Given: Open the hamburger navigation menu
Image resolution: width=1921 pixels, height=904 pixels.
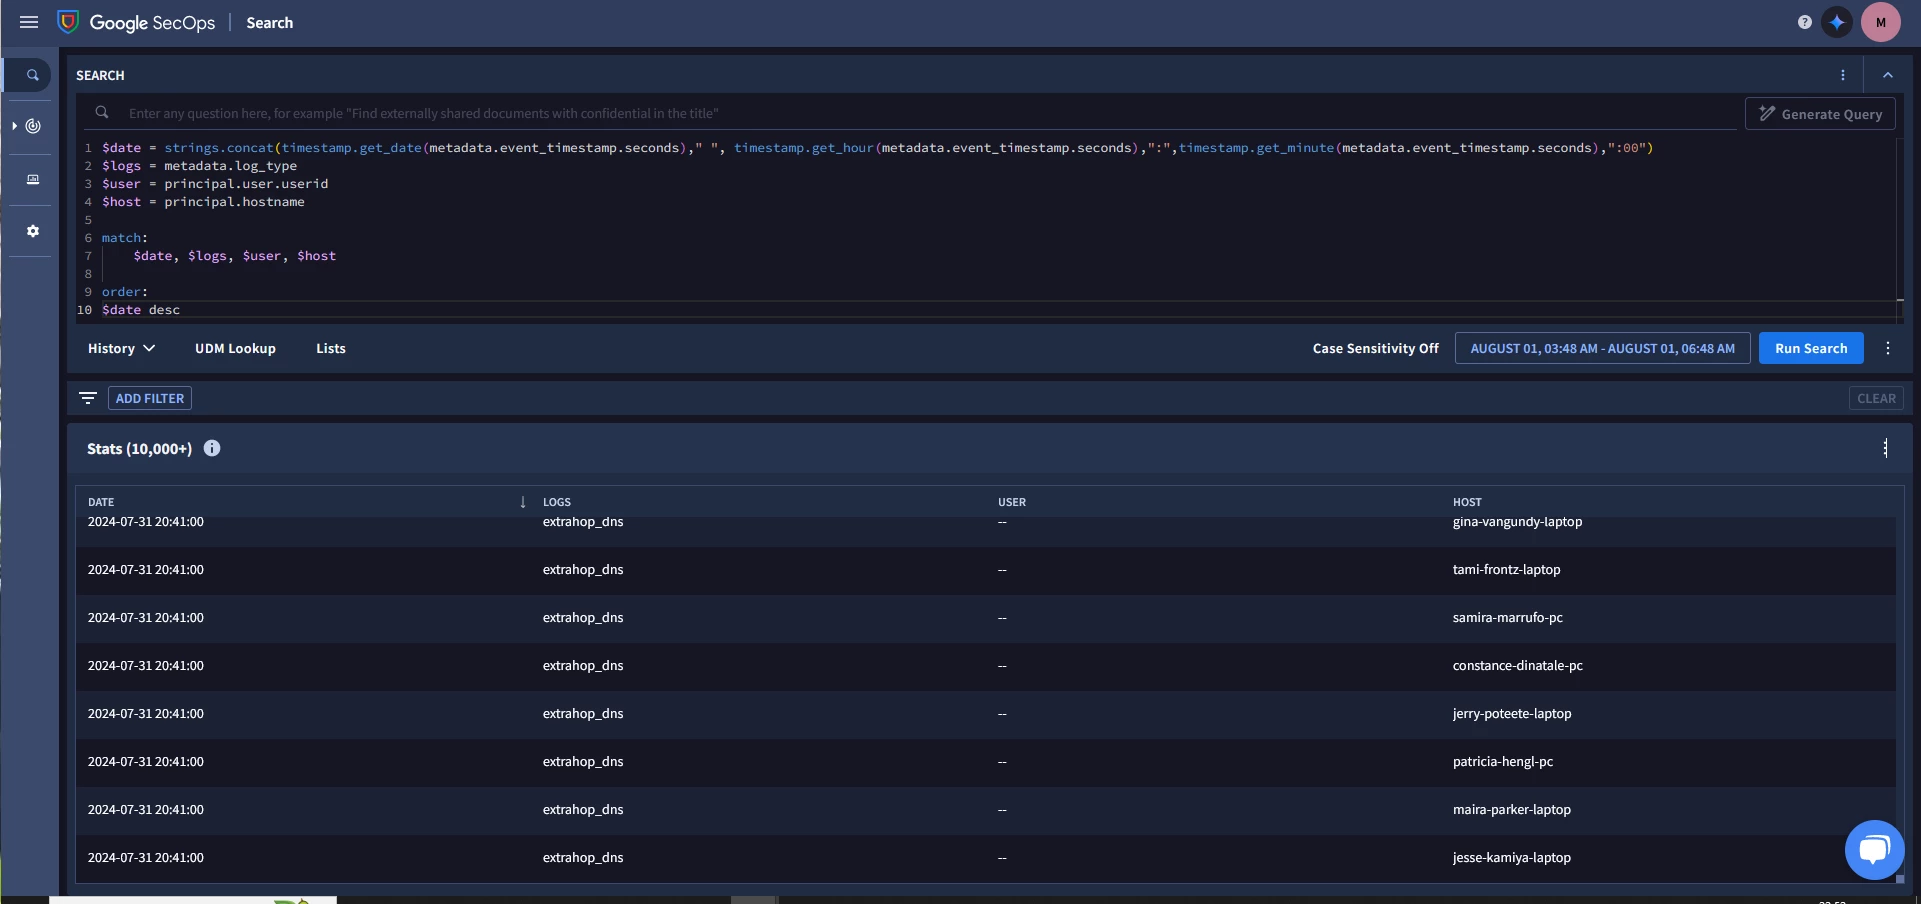Looking at the screenshot, I should point(29,22).
